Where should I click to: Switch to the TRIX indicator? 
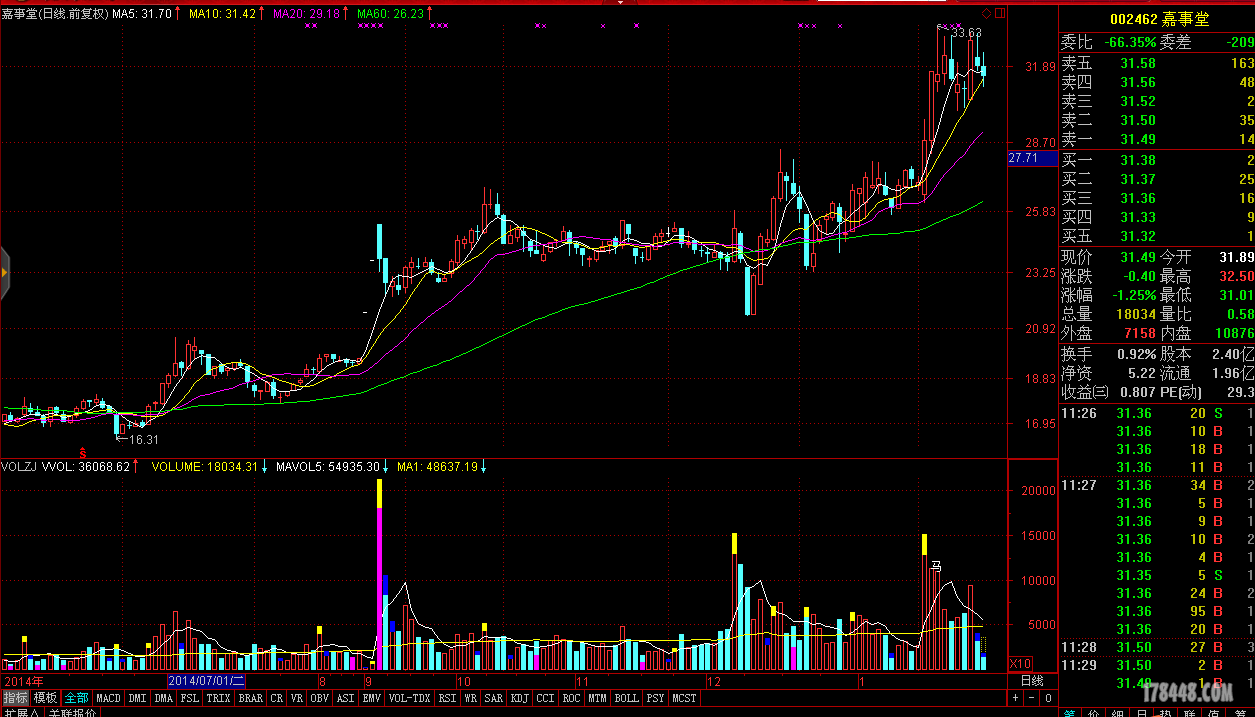tap(219, 698)
